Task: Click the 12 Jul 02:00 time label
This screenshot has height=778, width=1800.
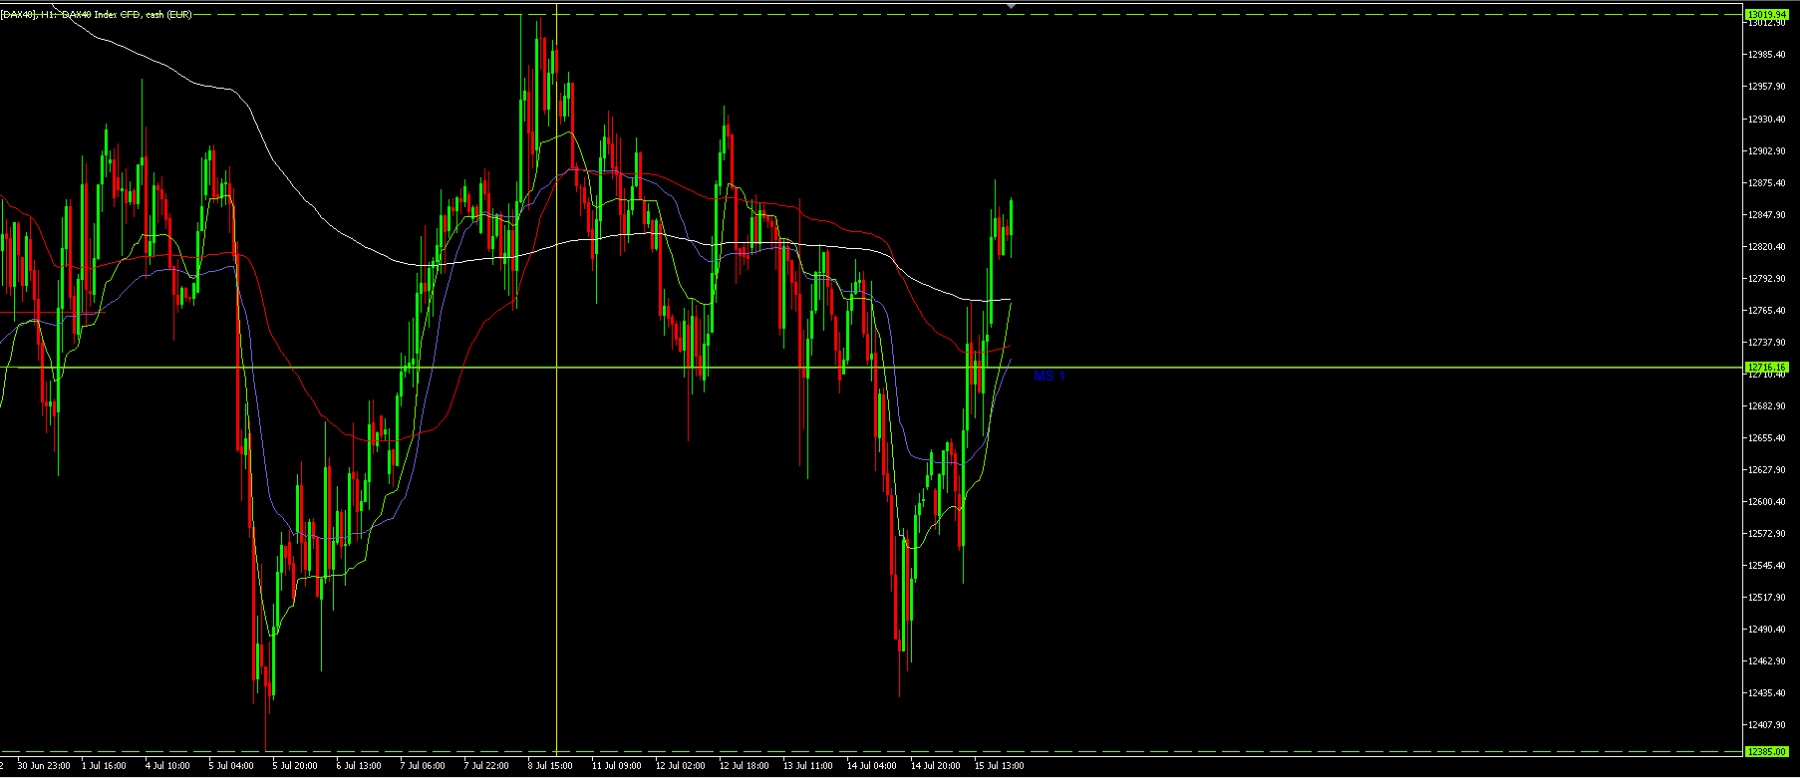Action: 680,766
